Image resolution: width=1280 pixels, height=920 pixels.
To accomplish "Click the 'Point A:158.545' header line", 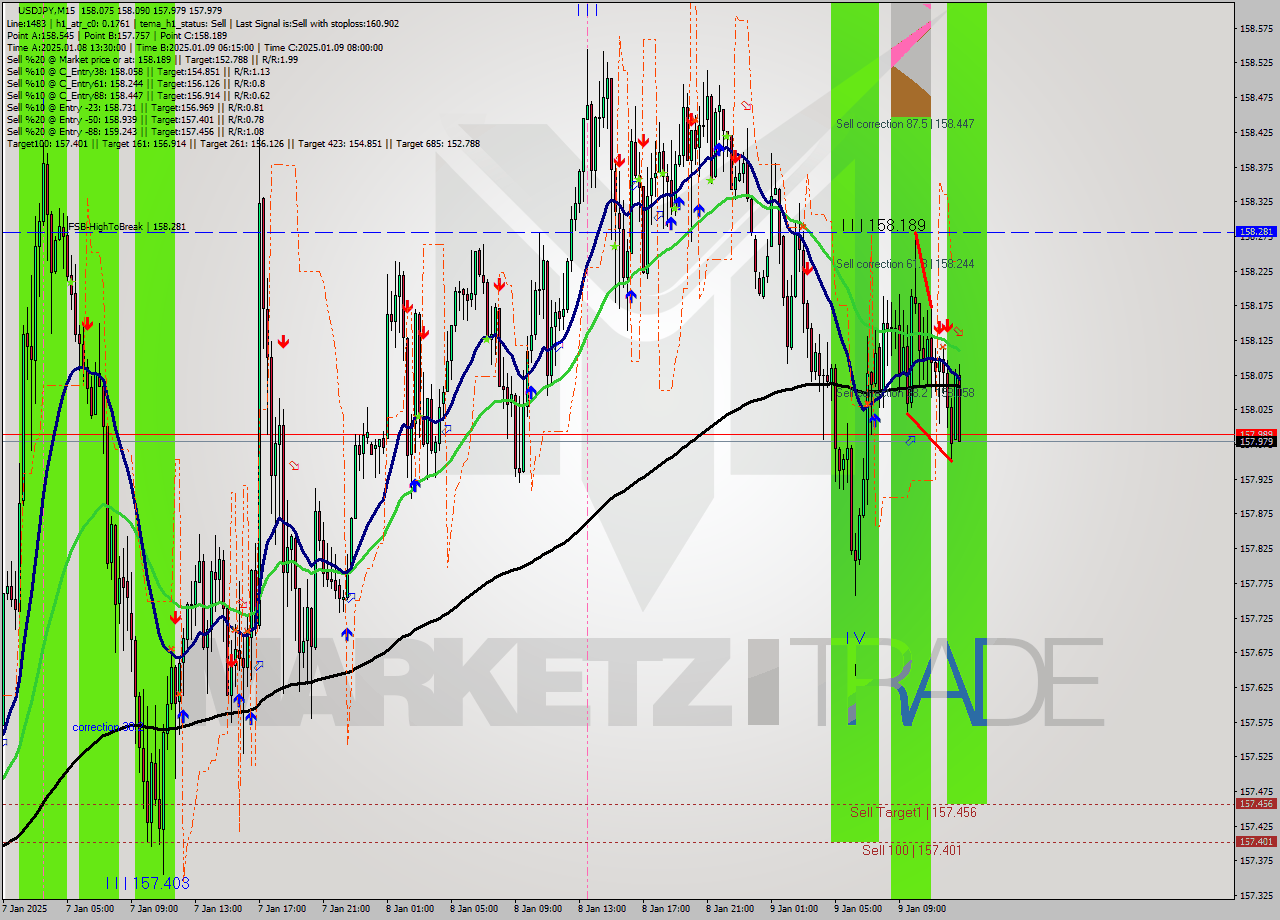I will 117,35.
